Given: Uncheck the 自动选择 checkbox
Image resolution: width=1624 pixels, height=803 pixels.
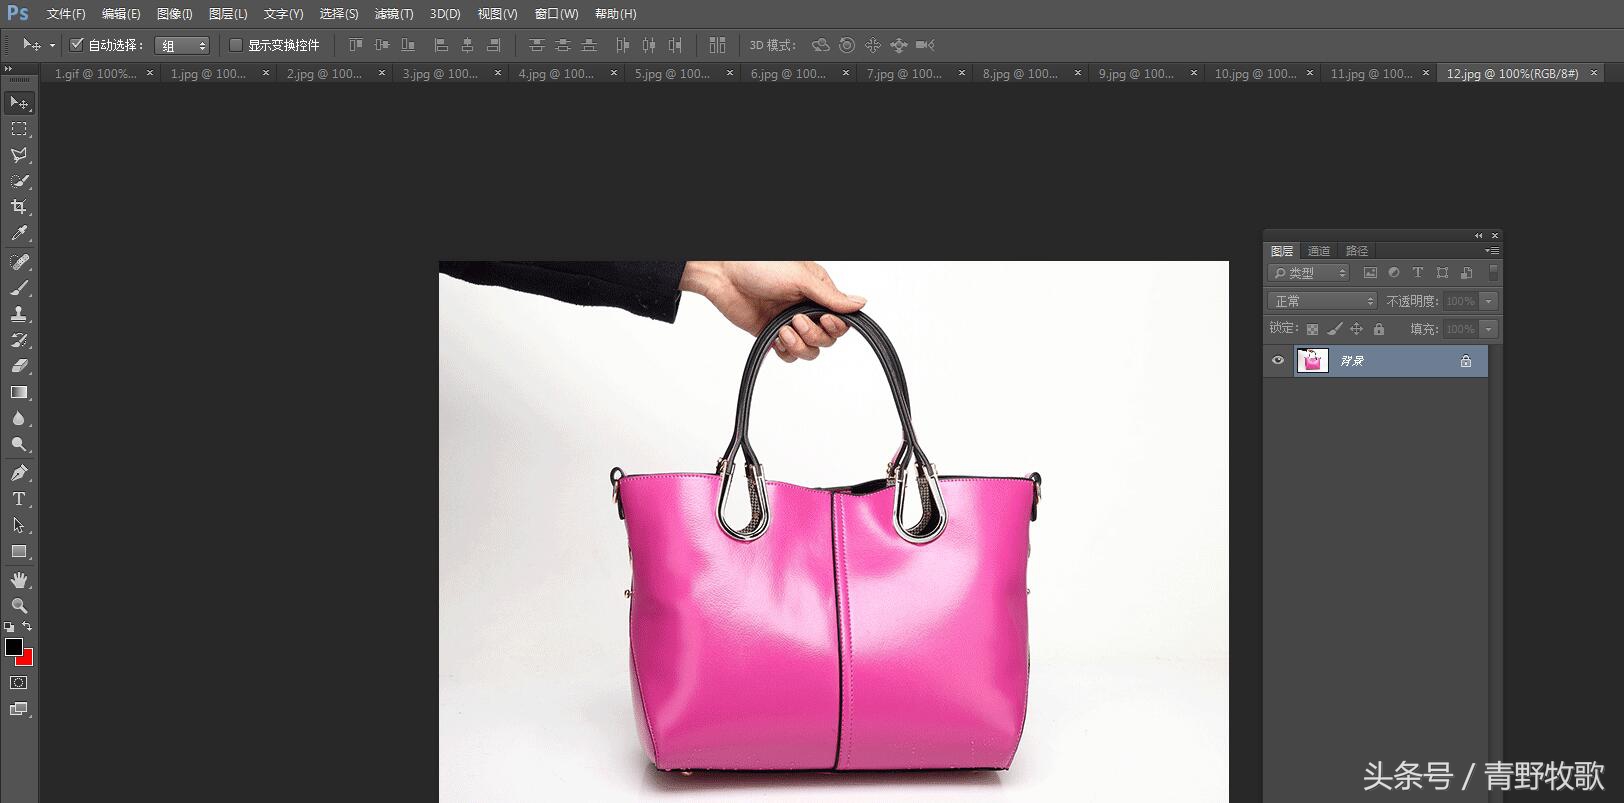Looking at the screenshot, I should pos(76,45).
